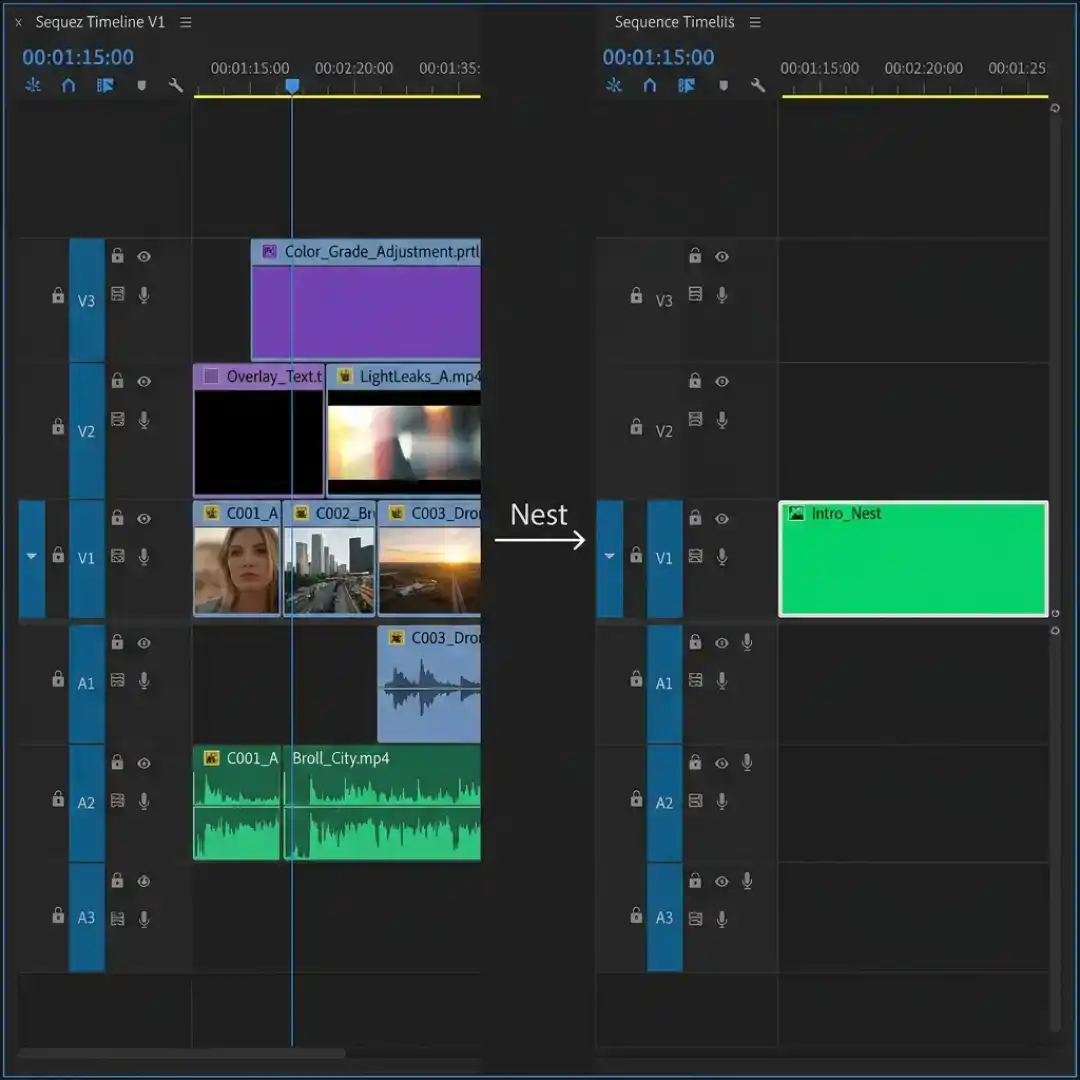Toggle sync lock on V2 in left timeline
The height and width of the screenshot is (1080, 1080).
[x=118, y=419]
